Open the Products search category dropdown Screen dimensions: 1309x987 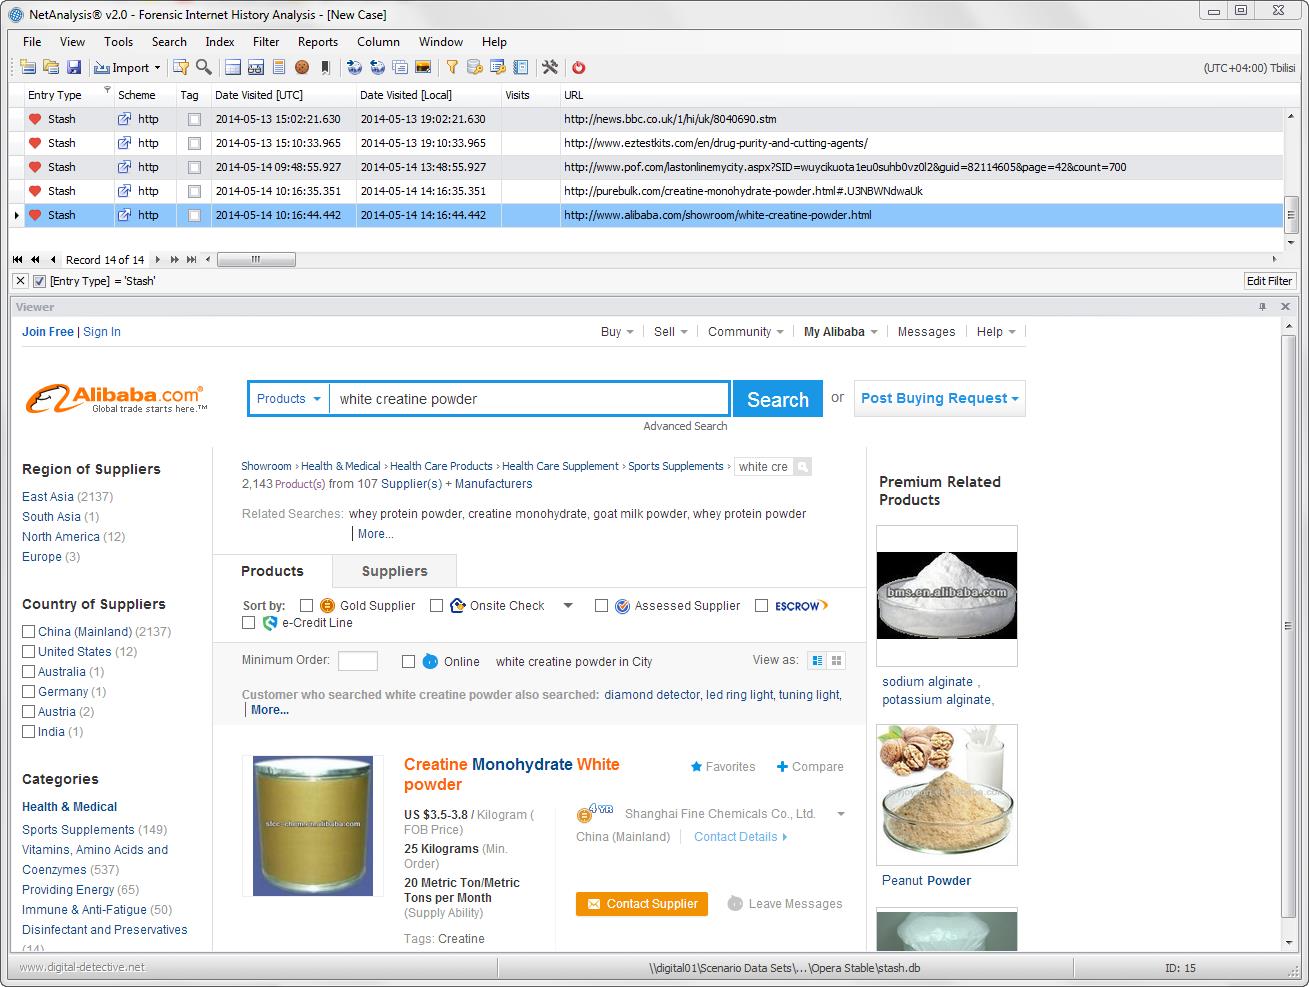click(289, 398)
